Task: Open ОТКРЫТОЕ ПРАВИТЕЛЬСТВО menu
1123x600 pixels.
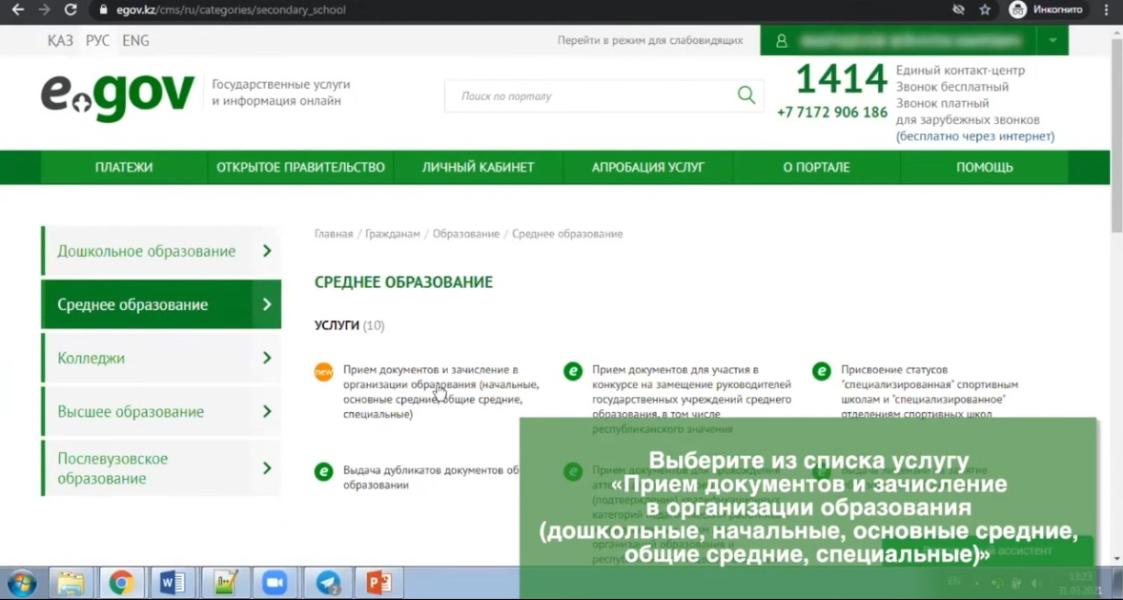Action: [301, 168]
